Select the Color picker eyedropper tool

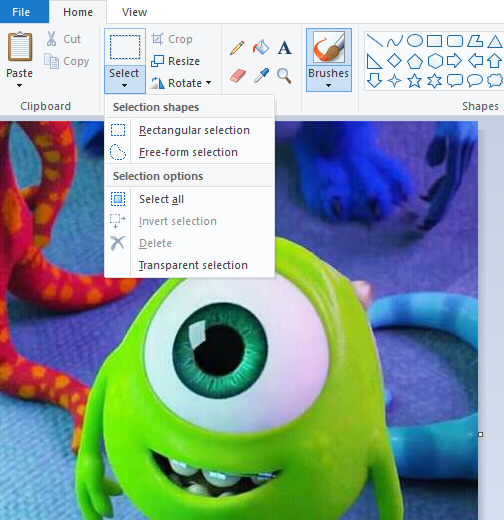(x=261, y=76)
